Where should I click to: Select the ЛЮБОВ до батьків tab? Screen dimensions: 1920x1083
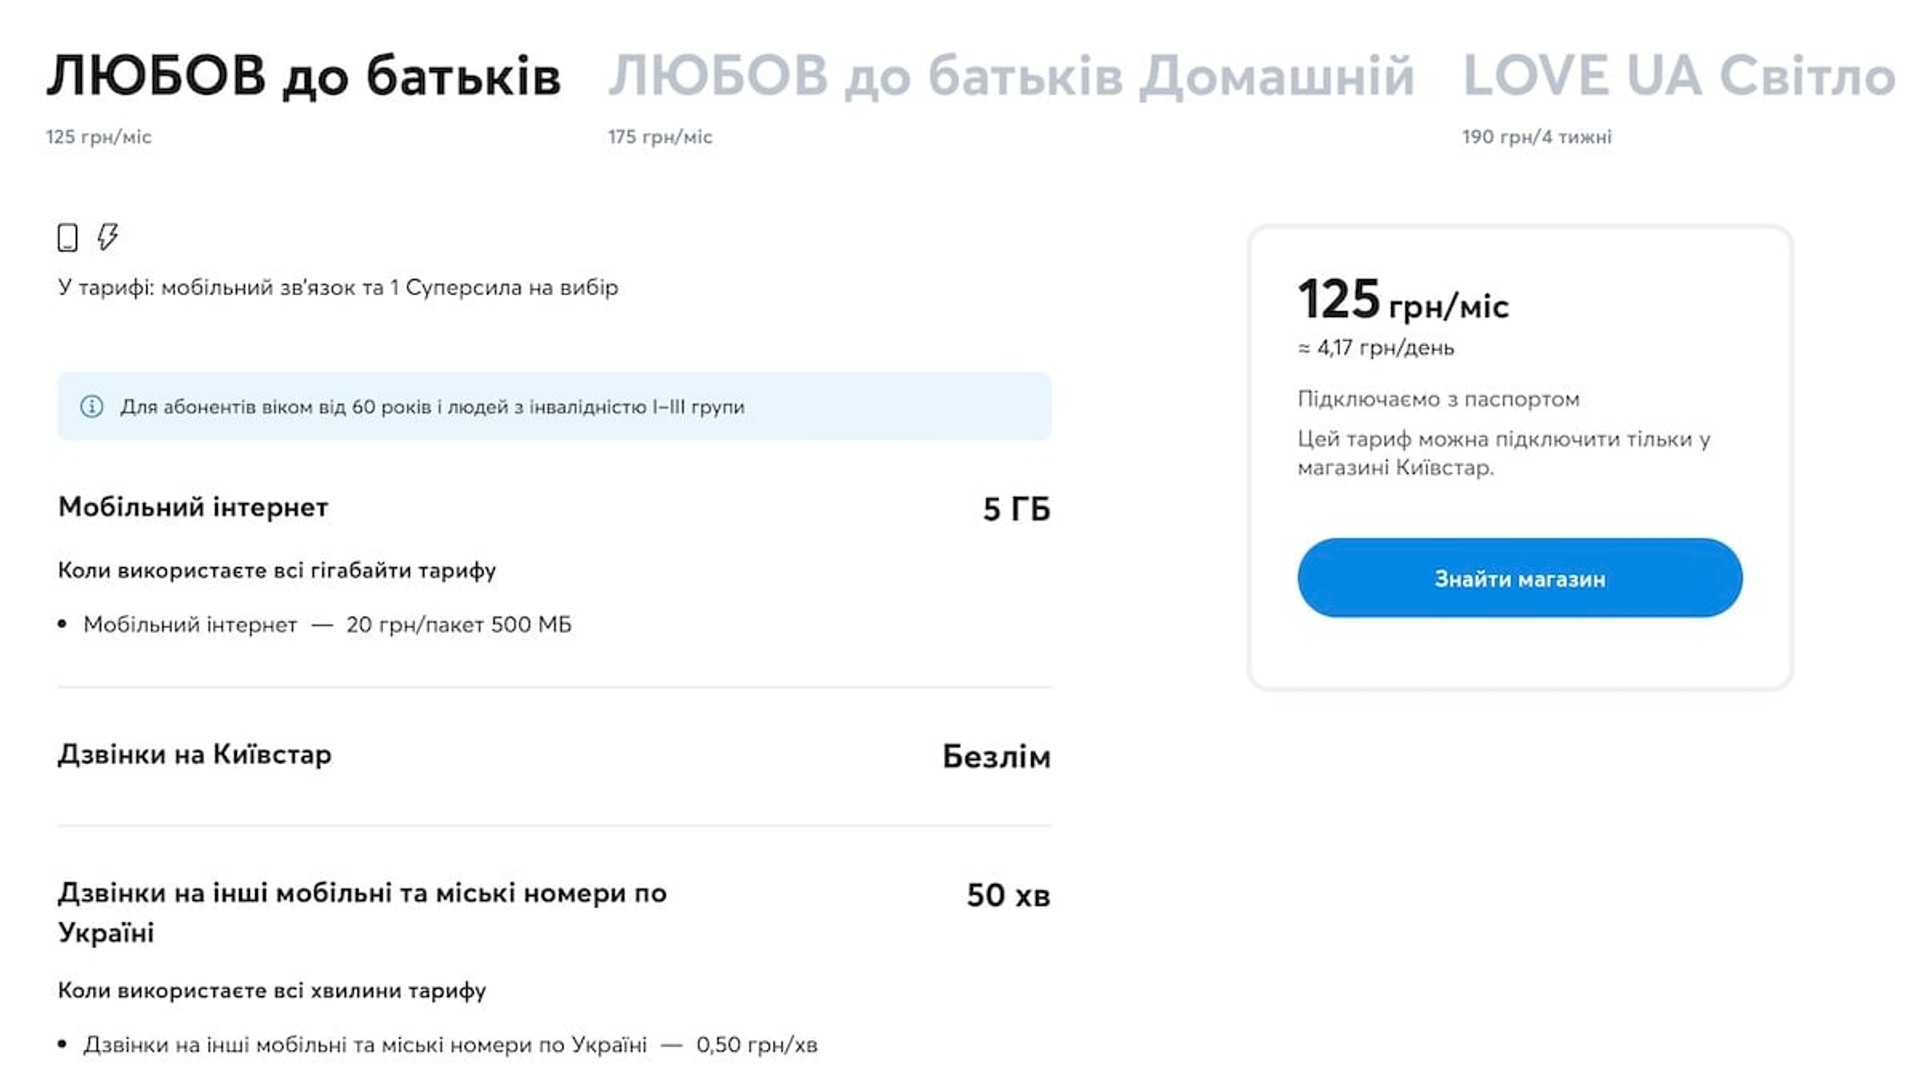[x=304, y=76]
